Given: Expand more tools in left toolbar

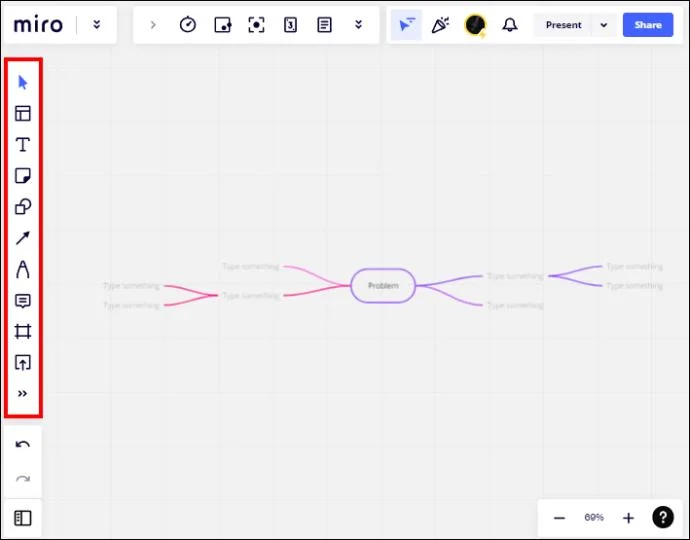Looking at the screenshot, I should 23,394.
